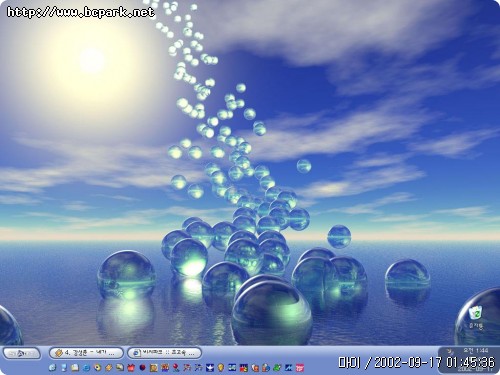This screenshot has height=375, width=500.
Task: Click the green quick launch icon
Action: (277, 368)
